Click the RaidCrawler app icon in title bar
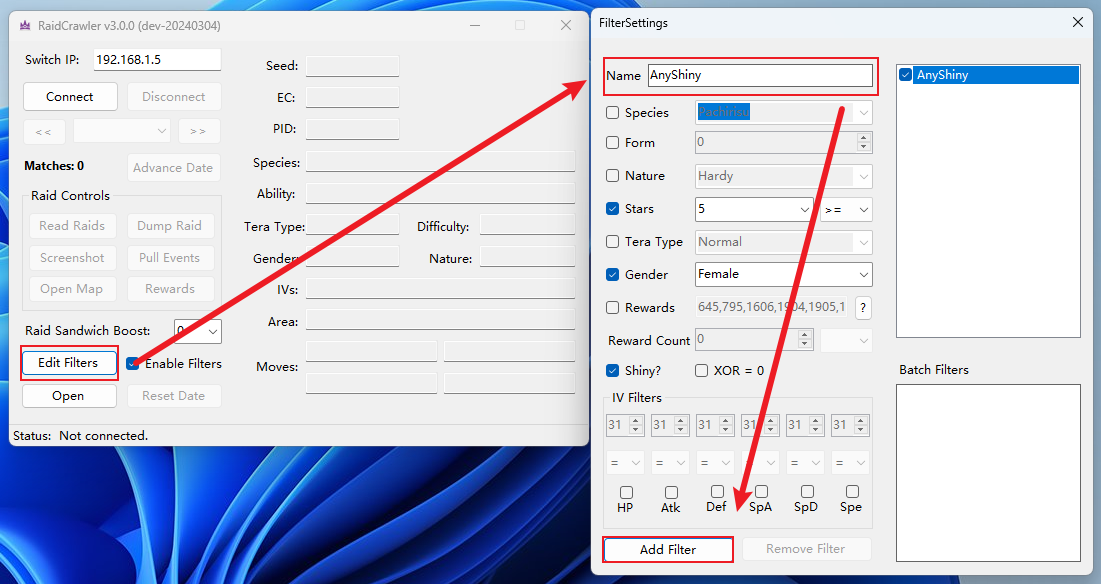This screenshot has height=584, width=1101. (25, 25)
